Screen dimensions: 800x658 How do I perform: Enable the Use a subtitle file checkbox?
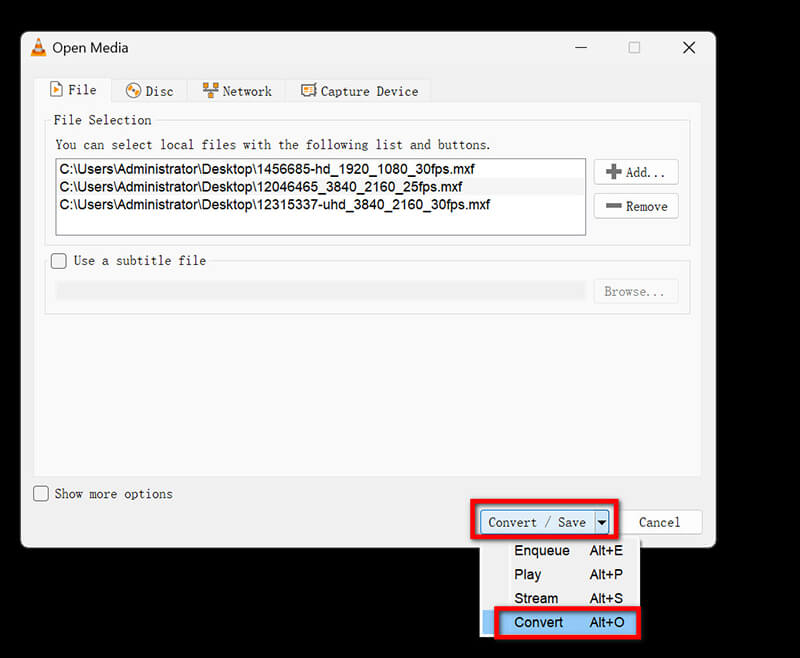pyautogui.click(x=59, y=261)
